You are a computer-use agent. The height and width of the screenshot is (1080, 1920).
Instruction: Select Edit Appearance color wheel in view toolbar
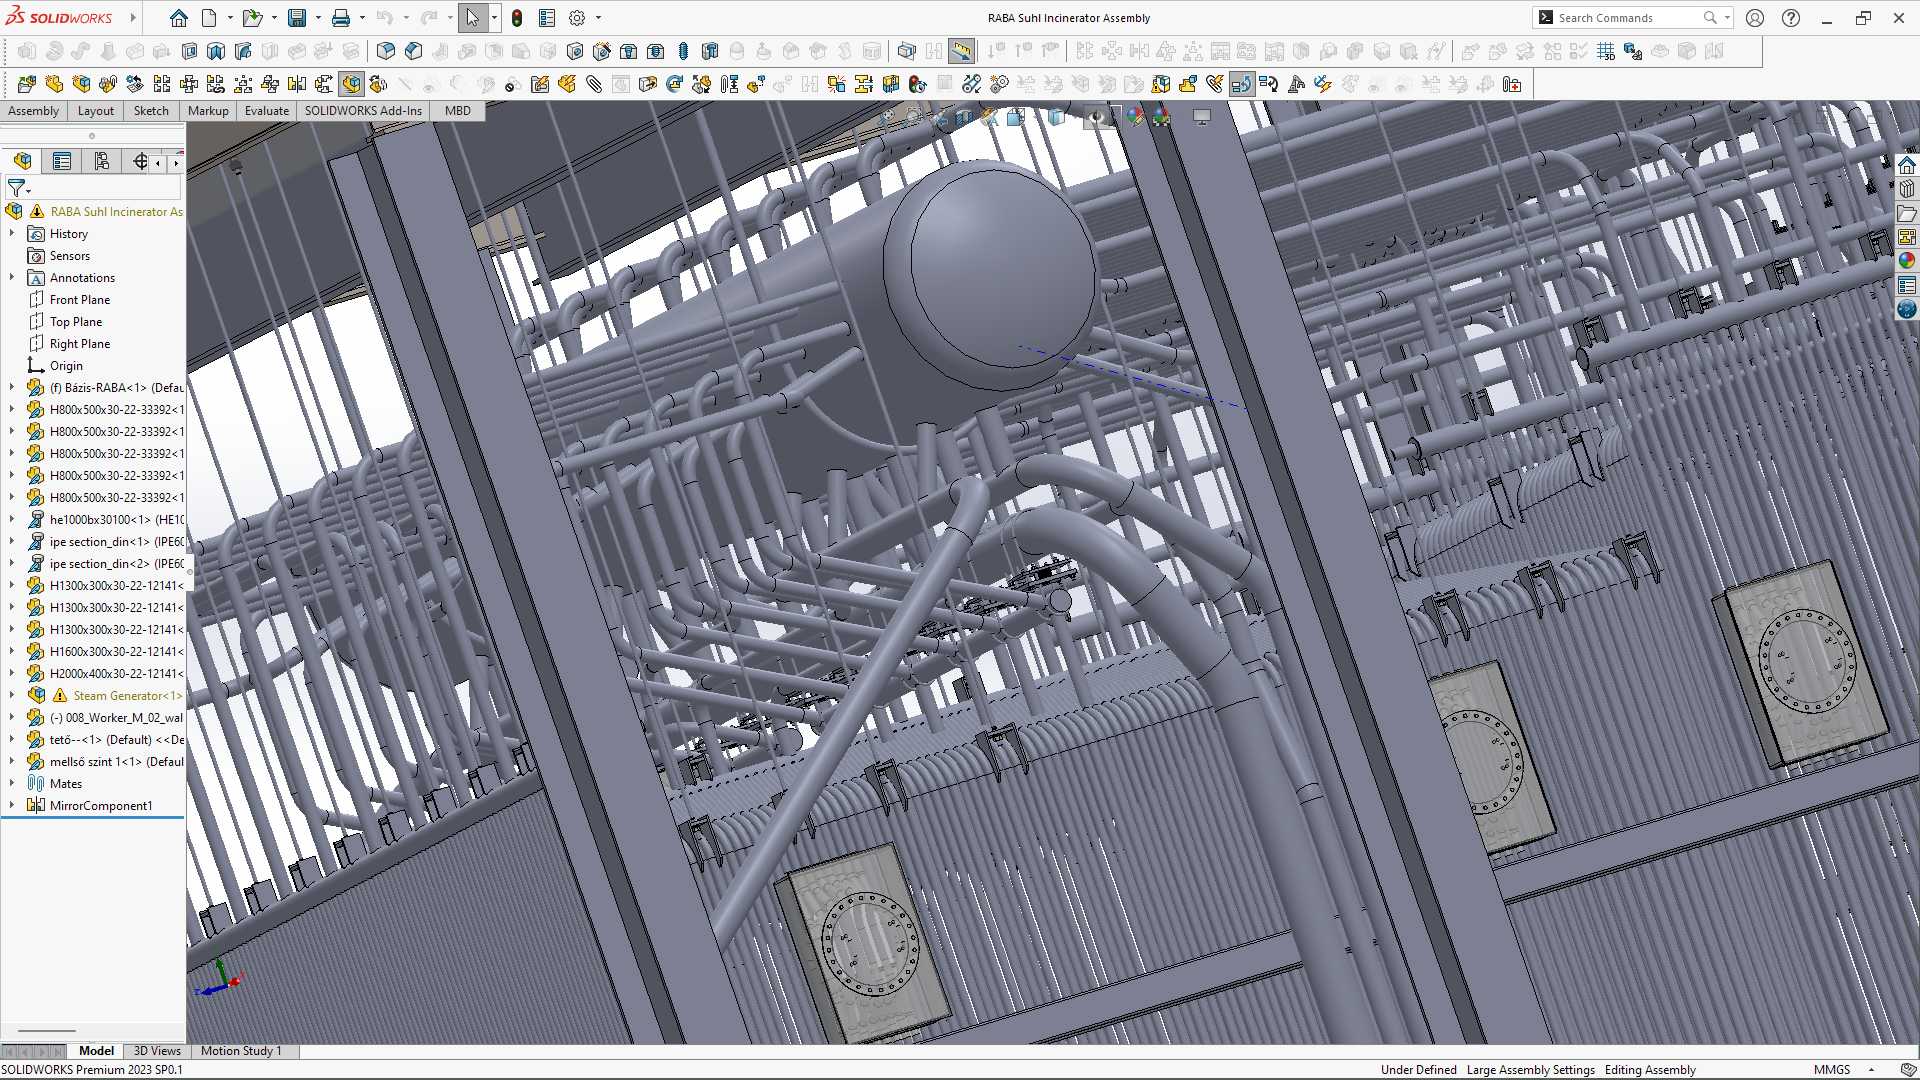point(1134,117)
